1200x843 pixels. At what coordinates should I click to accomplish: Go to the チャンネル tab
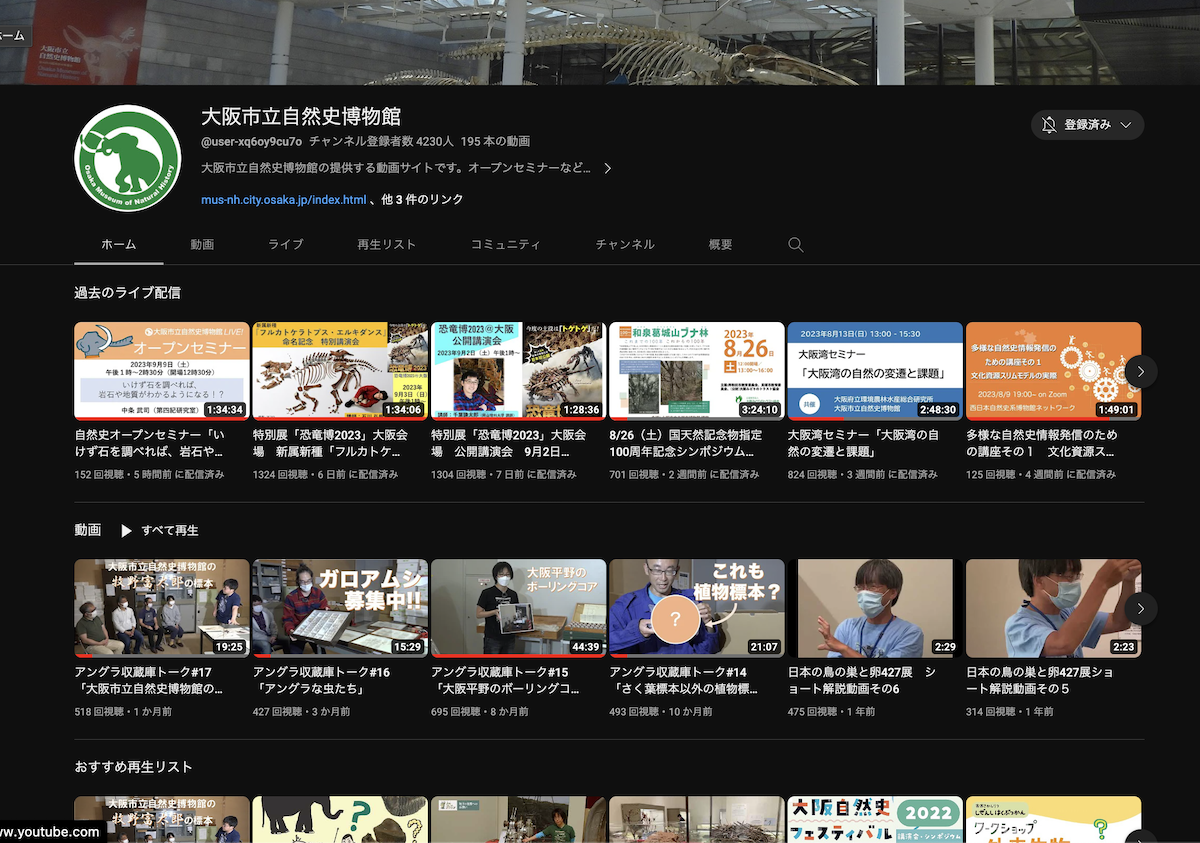pyautogui.click(x=625, y=245)
